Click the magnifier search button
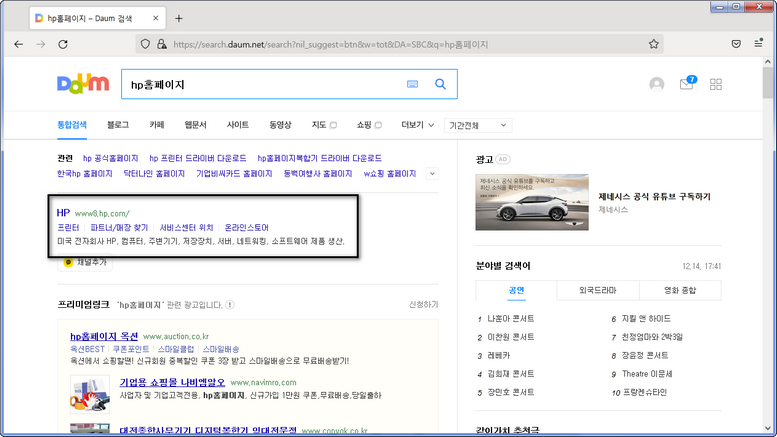This screenshot has width=777, height=437. [441, 84]
